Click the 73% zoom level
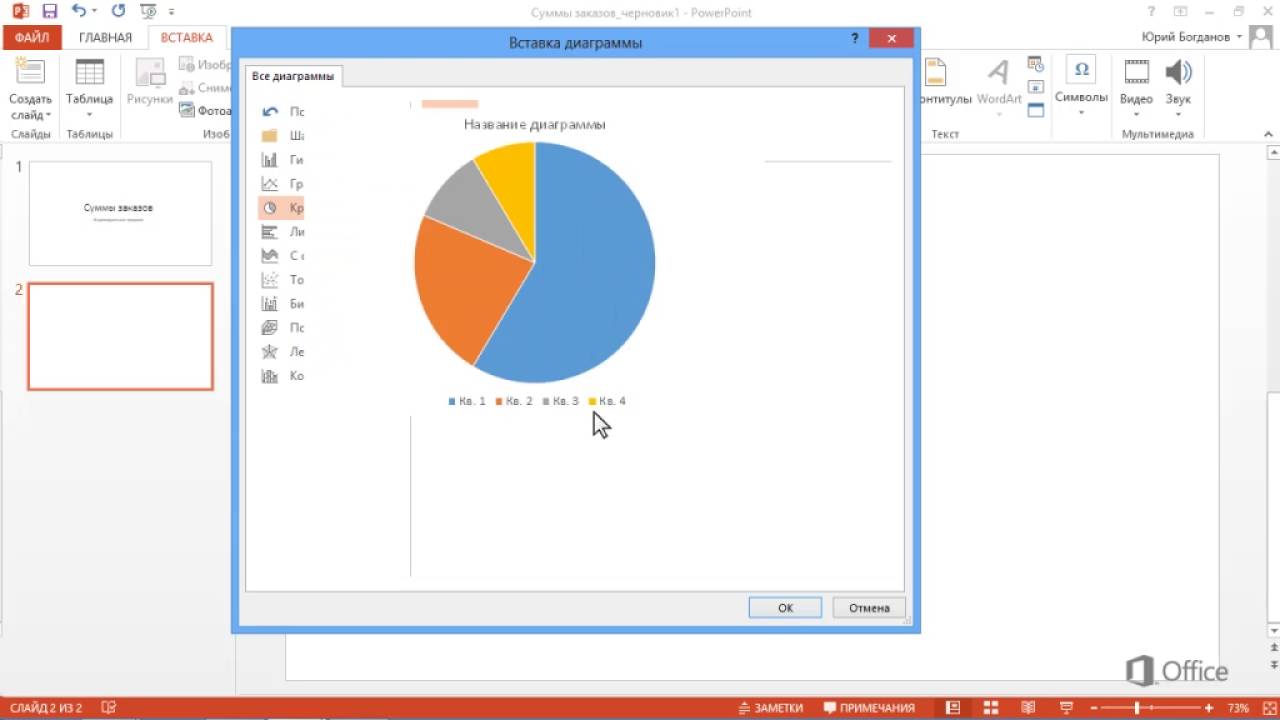 click(x=1238, y=708)
